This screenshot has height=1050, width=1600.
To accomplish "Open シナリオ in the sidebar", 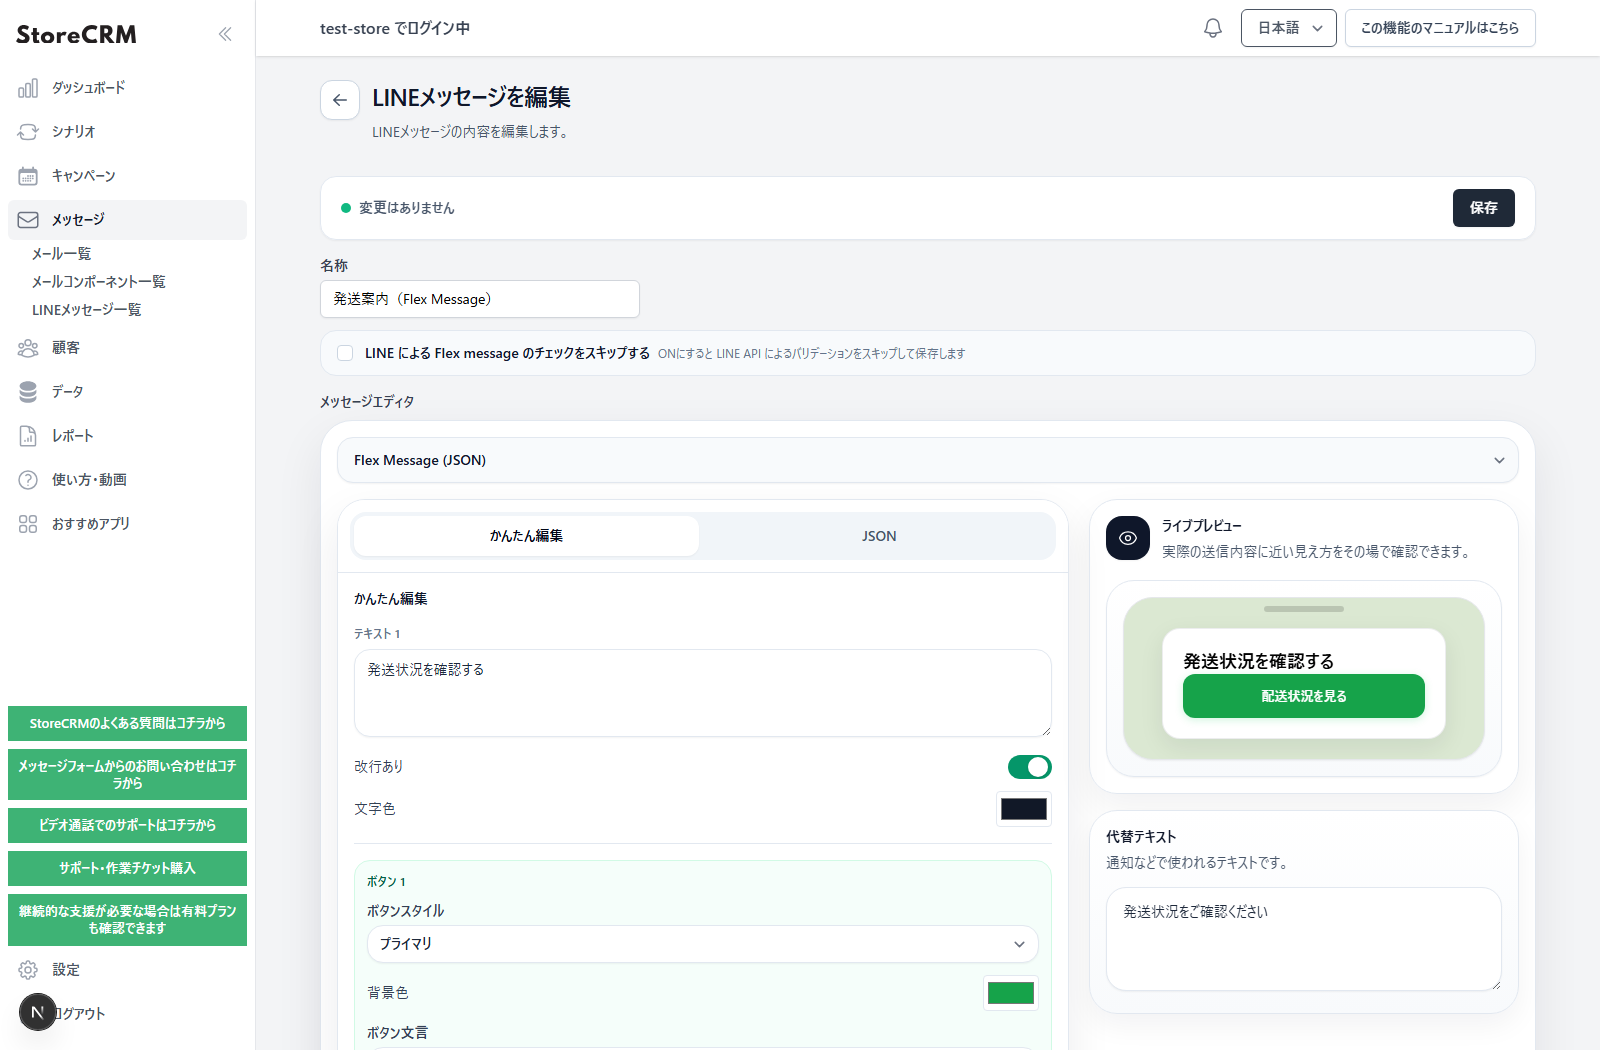I will coord(127,132).
